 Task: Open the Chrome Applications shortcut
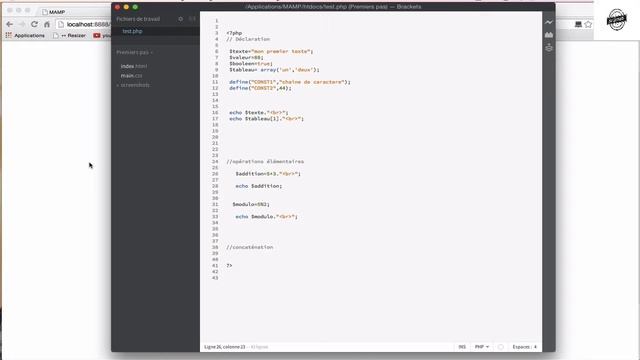click(25, 36)
